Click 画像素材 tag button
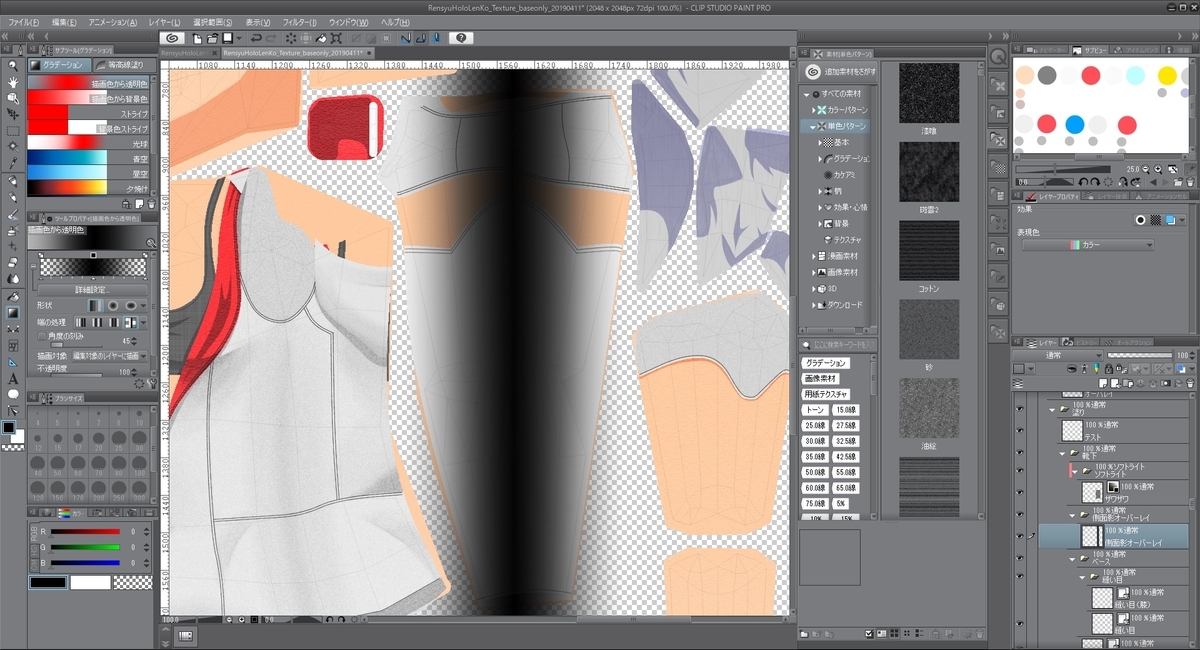The image size is (1200, 650). (x=819, y=378)
